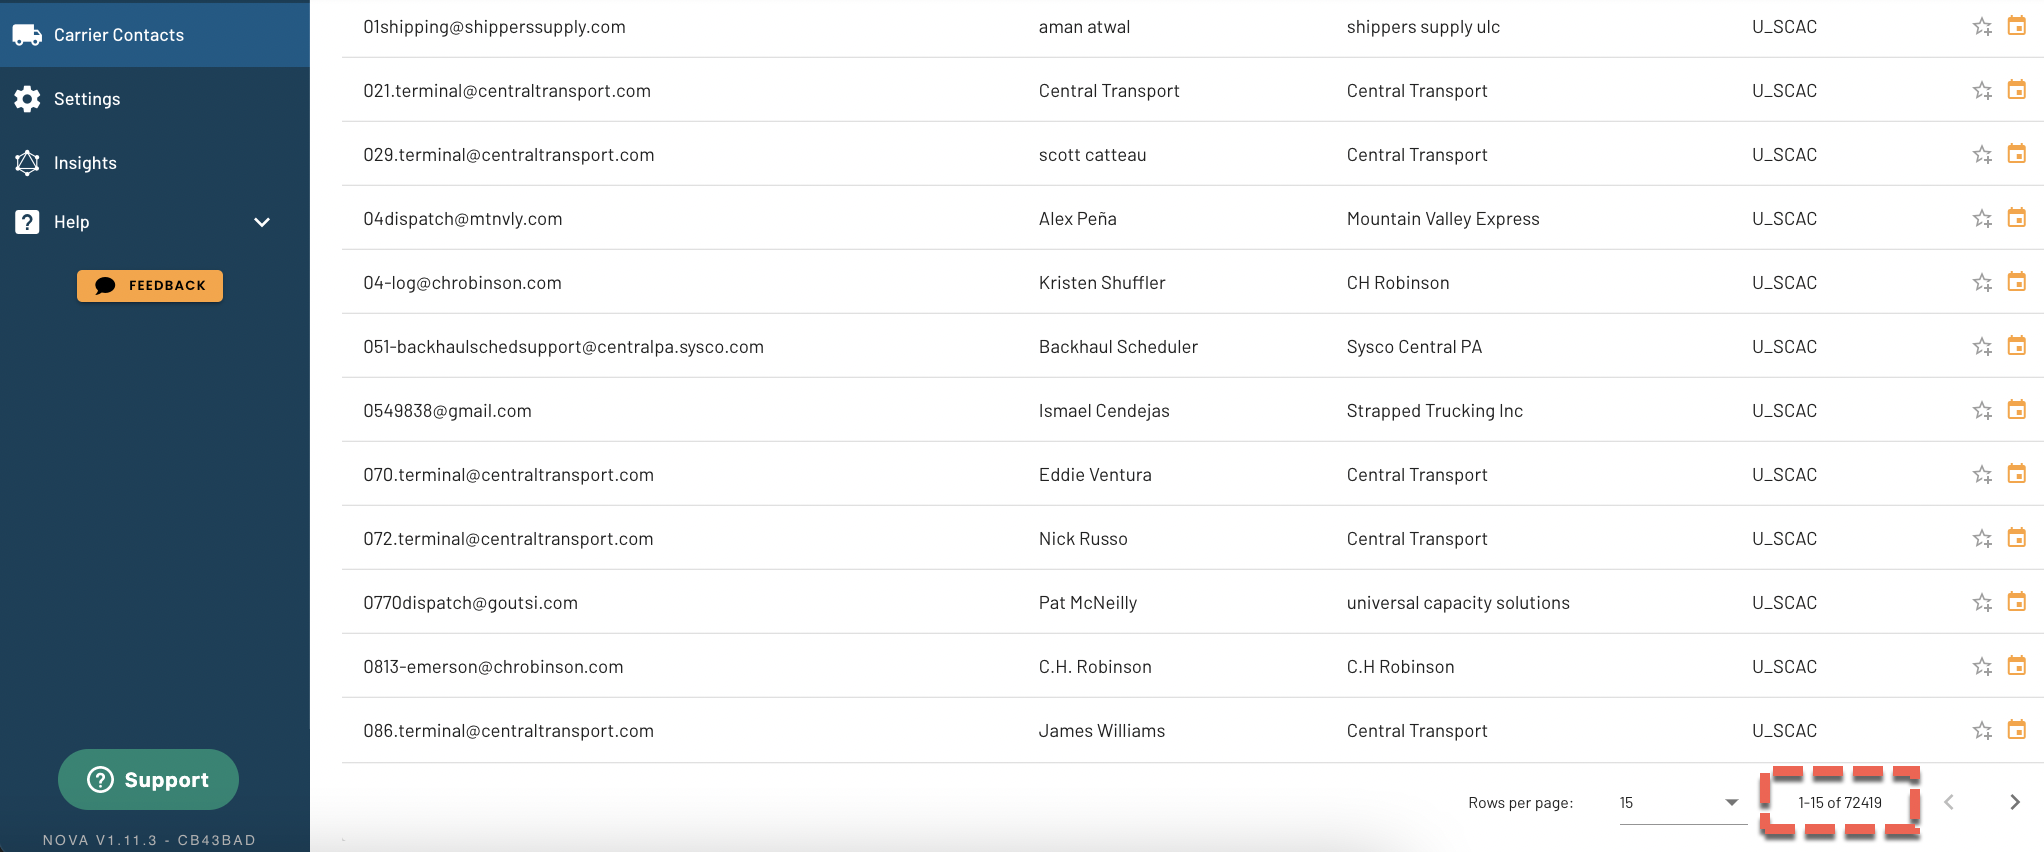This screenshot has height=852, width=2044.
Task: Open calendar for Backhaul Scheduler row
Action: [2017, 346]
